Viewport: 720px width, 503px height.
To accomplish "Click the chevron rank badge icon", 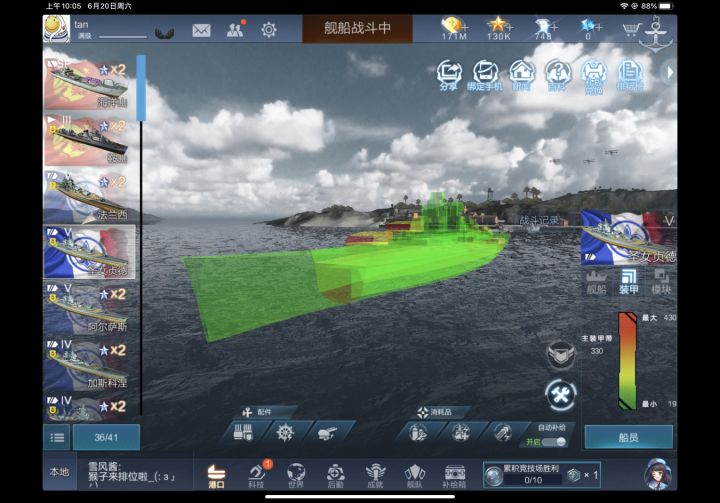I will (560, 355).
